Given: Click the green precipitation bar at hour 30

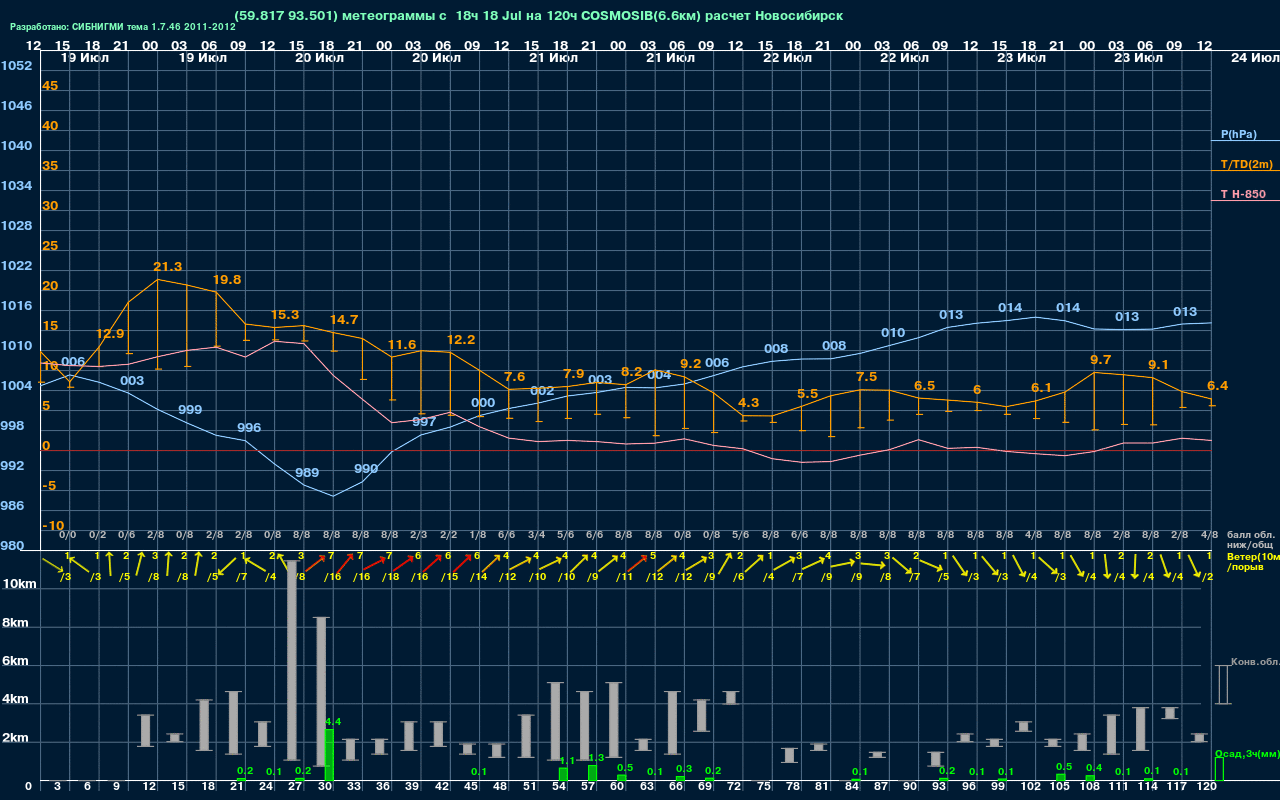Looking at the screenshot, I should click(x=329, y=755).
